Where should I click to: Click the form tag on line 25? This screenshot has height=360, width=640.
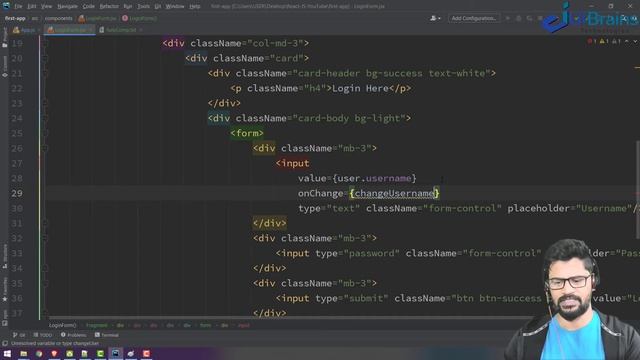click(x=247, y=133)
